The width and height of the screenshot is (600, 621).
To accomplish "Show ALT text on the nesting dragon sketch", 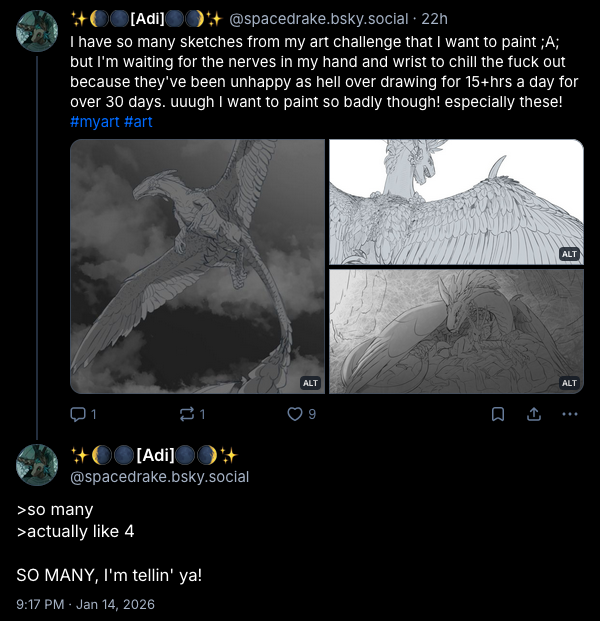I will pyautogui.click(x=569, y=383).
